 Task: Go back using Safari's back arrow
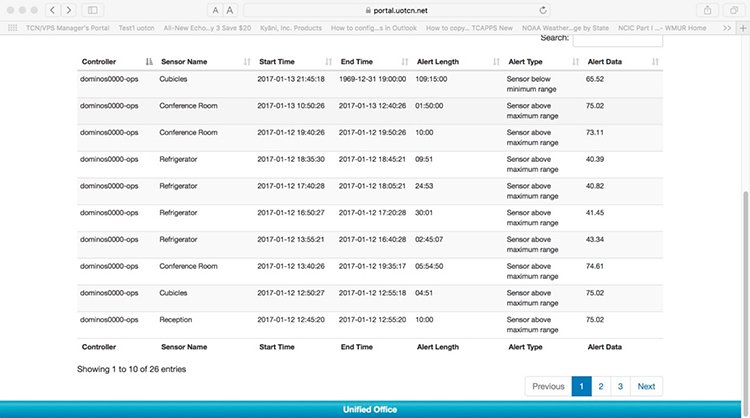[53, 10]
